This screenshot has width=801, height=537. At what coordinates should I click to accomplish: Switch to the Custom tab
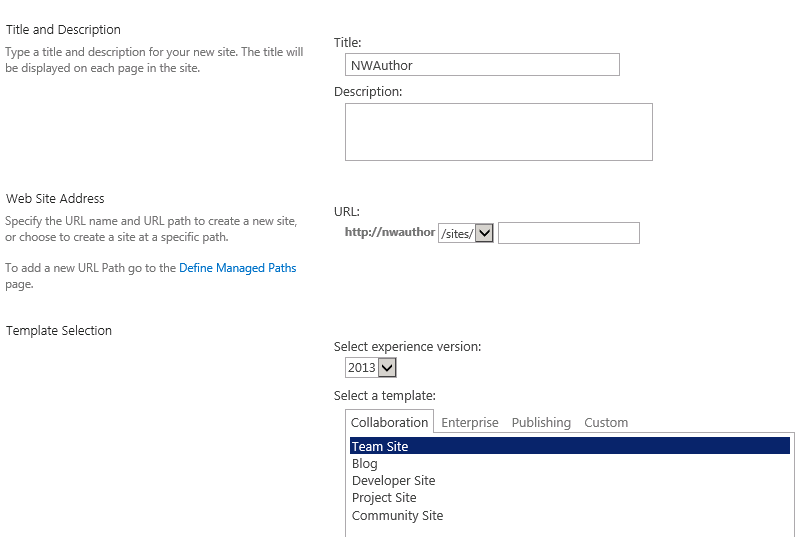pos(606,423)
